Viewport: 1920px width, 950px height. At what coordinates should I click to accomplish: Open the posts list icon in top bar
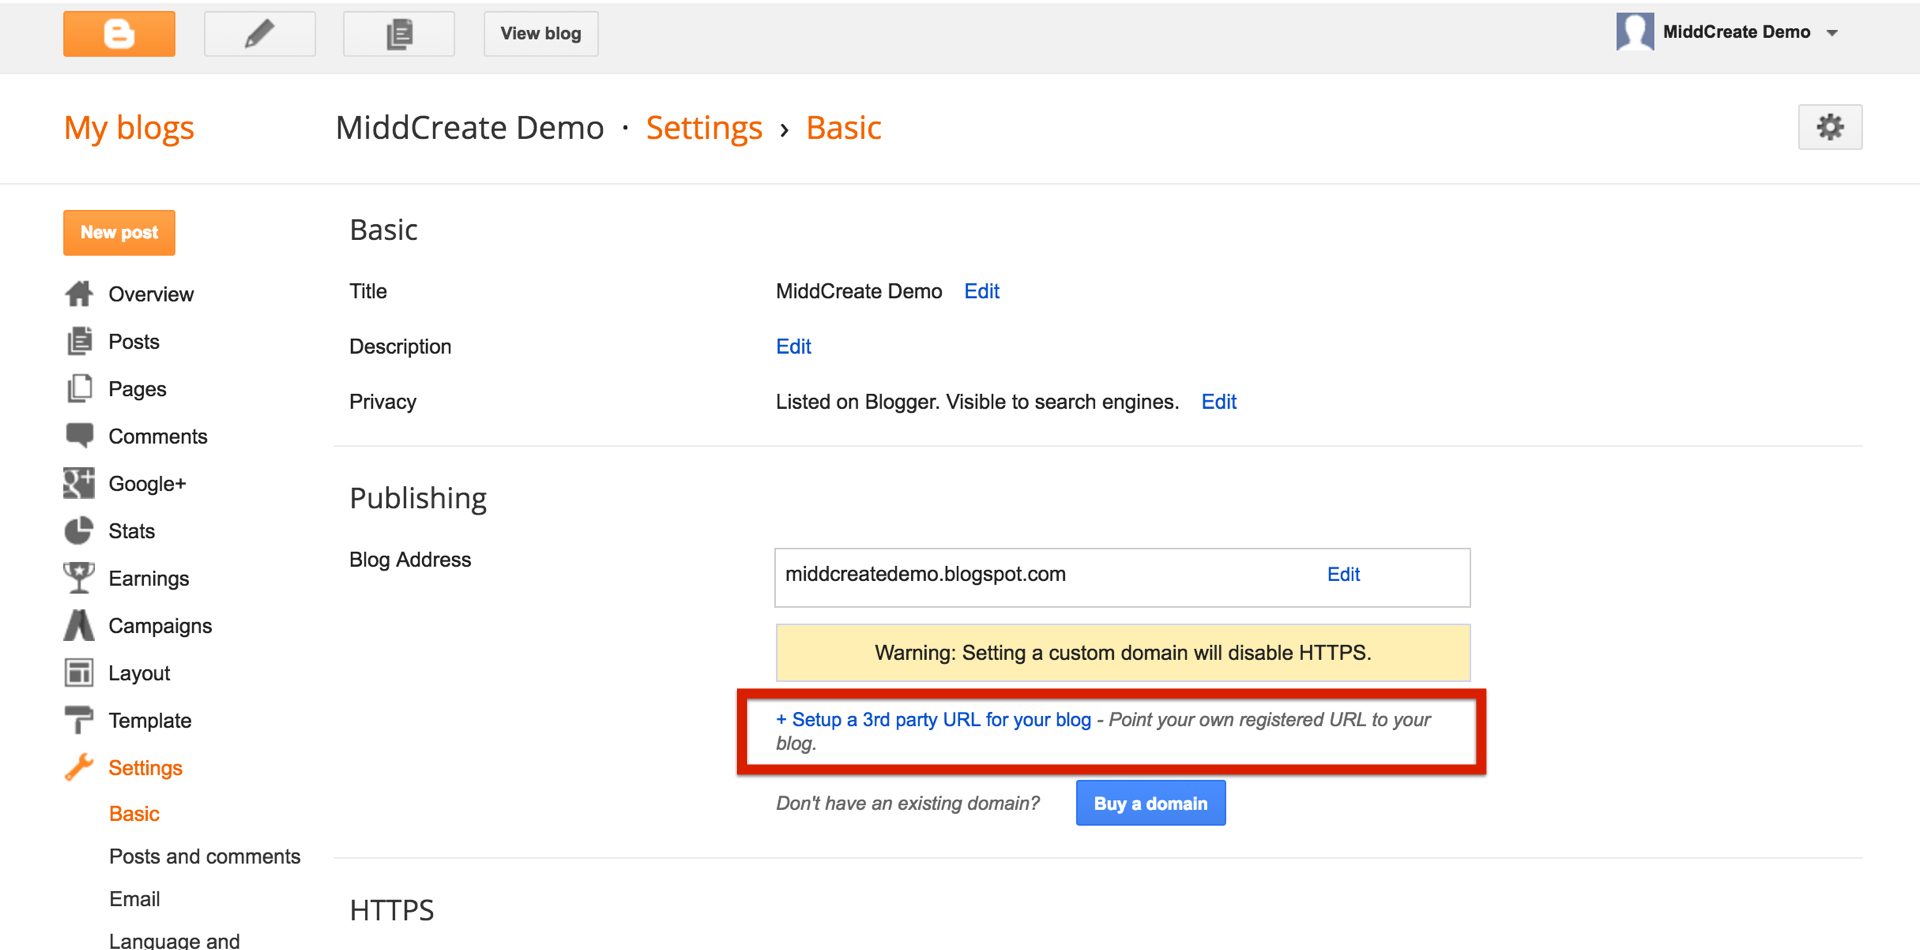(x=398, y=34)
